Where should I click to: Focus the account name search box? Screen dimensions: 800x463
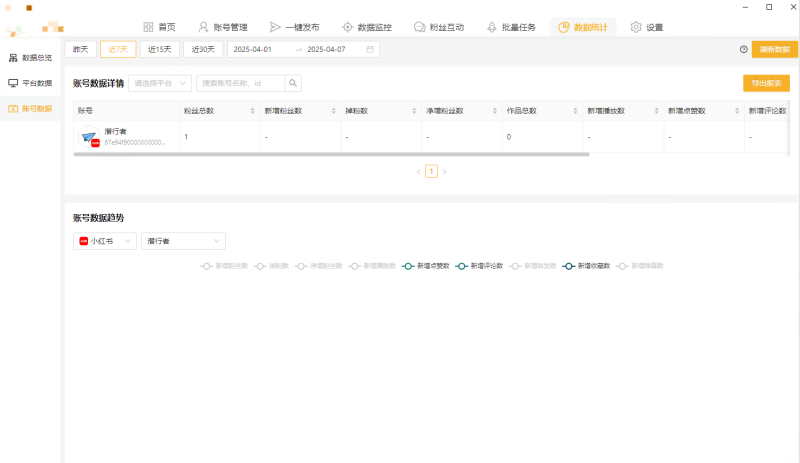click(x=240, y=83)
